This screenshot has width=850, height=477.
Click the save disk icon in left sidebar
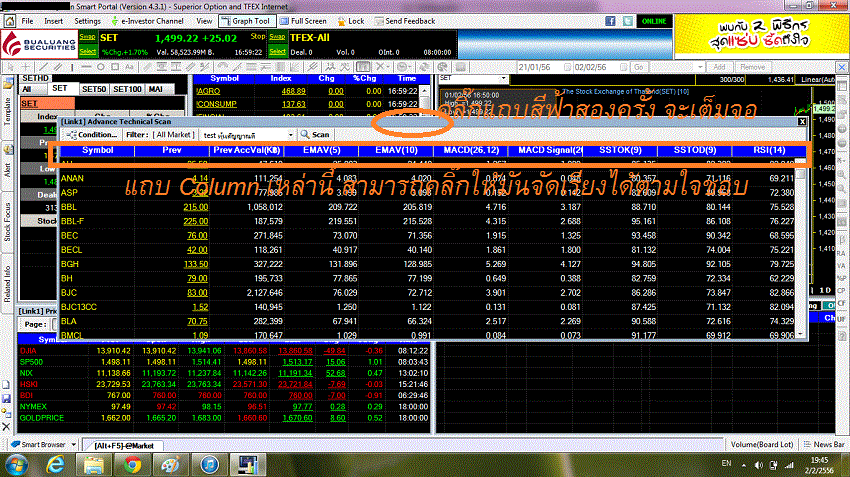(x=7, y=398)
